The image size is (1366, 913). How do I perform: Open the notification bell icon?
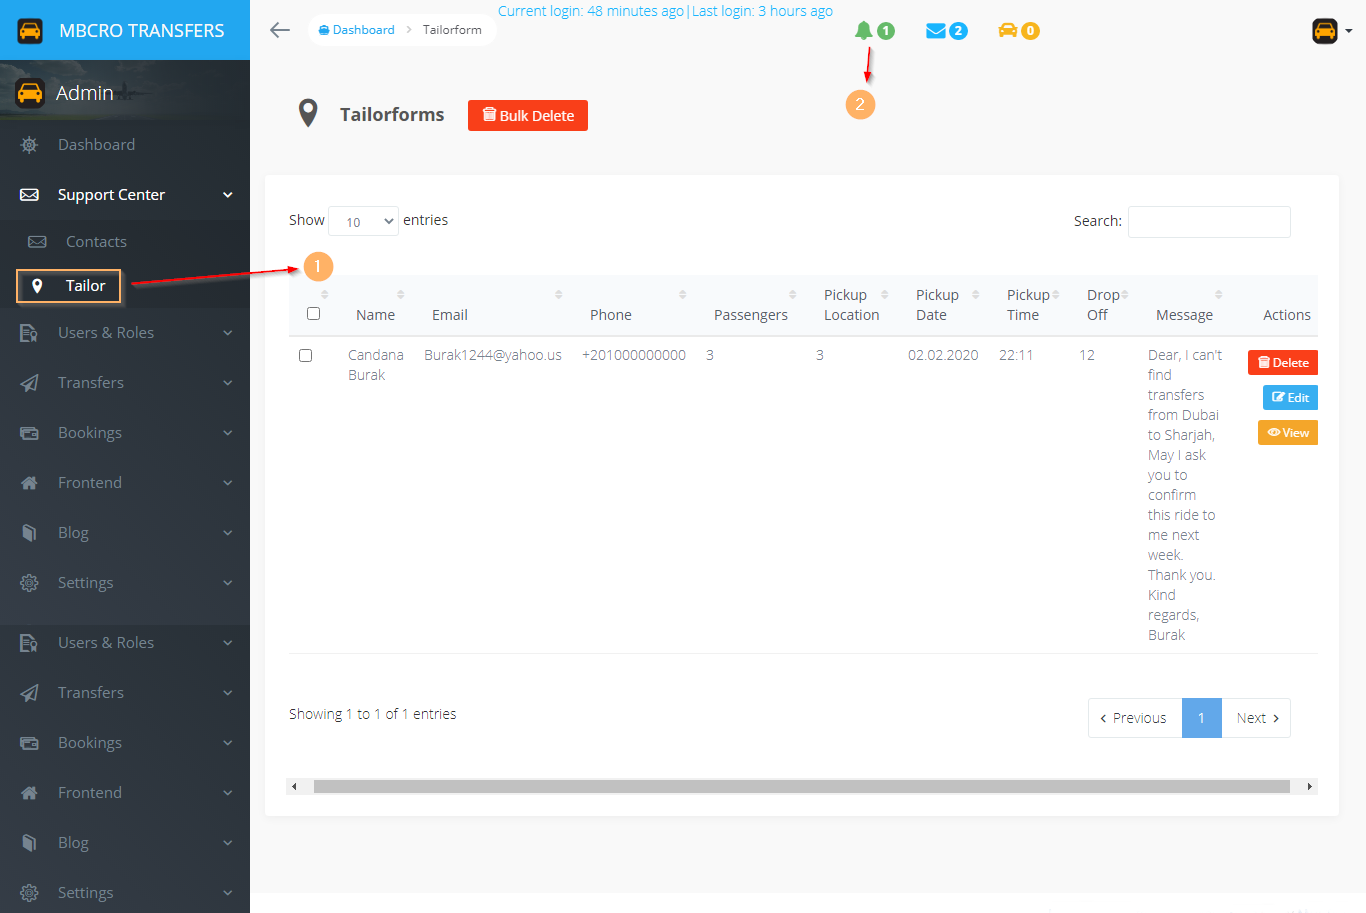click(x=864, y=31)
